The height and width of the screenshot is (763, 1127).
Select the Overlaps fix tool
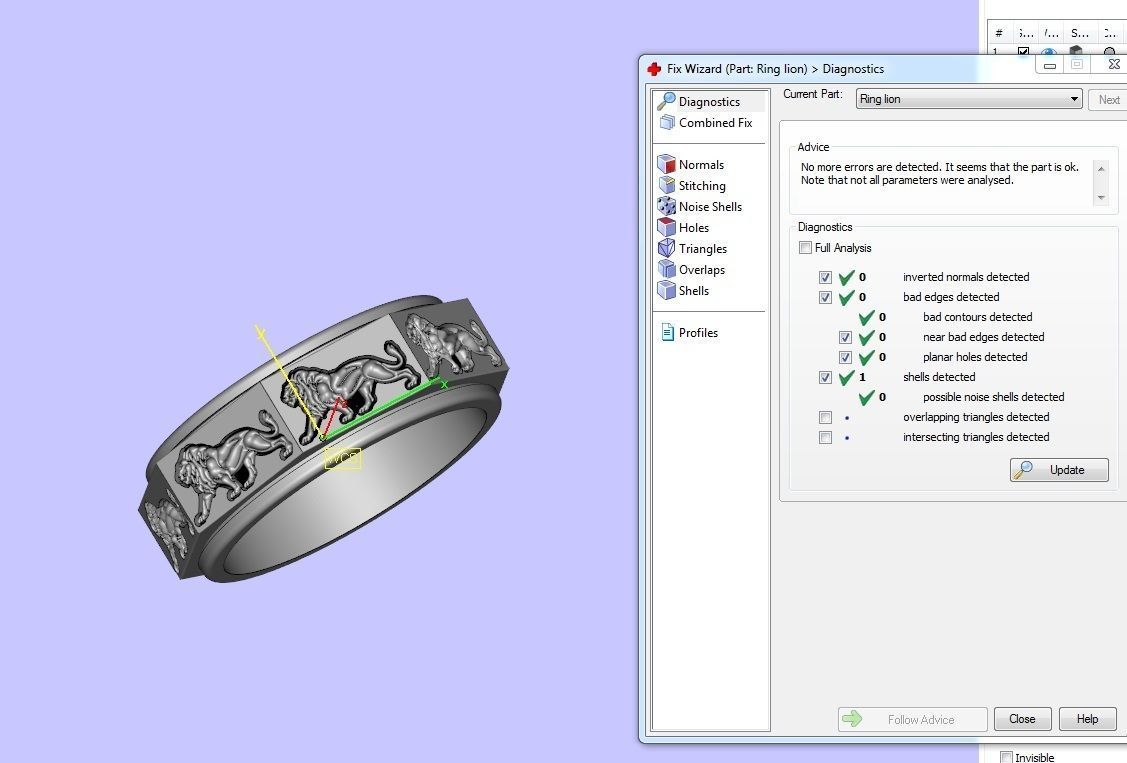(692, 269)
